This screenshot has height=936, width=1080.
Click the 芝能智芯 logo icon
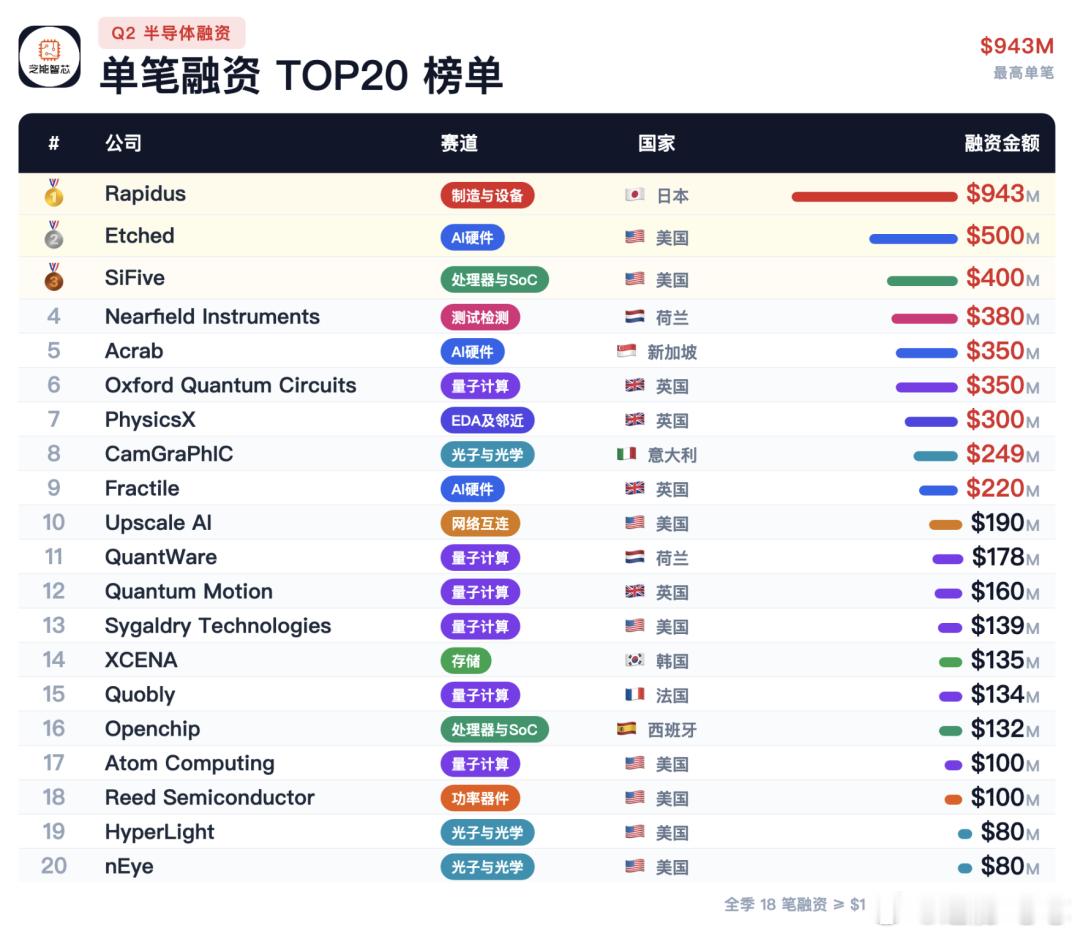coord(49,56)
